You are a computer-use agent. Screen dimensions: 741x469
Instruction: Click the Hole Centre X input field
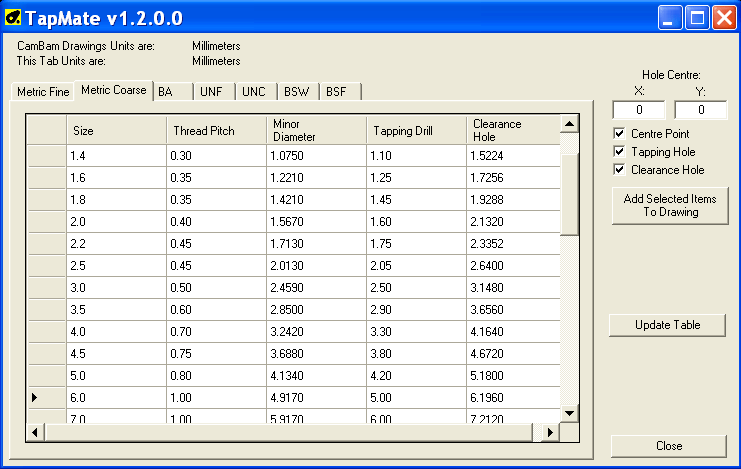(x=639, y=110)
